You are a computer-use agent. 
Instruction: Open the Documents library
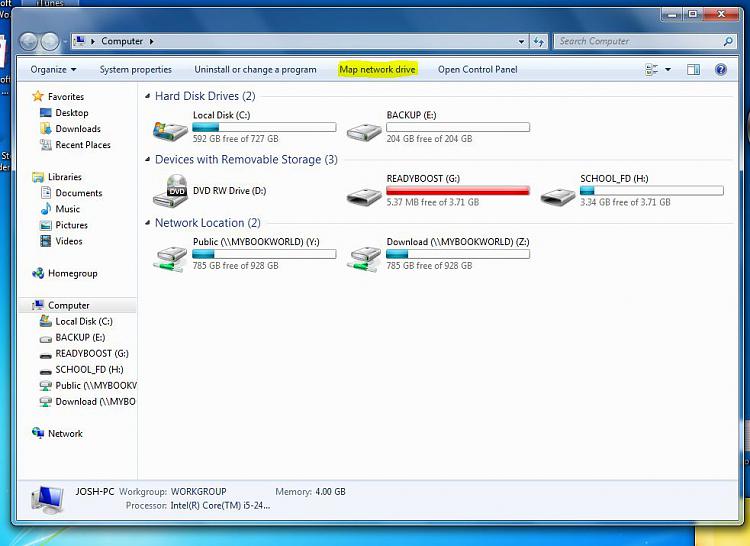click(78, 193)
